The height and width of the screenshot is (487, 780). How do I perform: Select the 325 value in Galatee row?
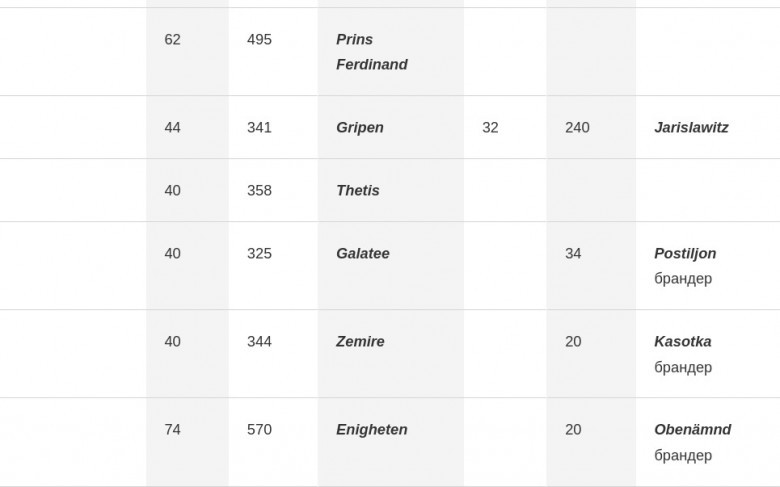259,254
